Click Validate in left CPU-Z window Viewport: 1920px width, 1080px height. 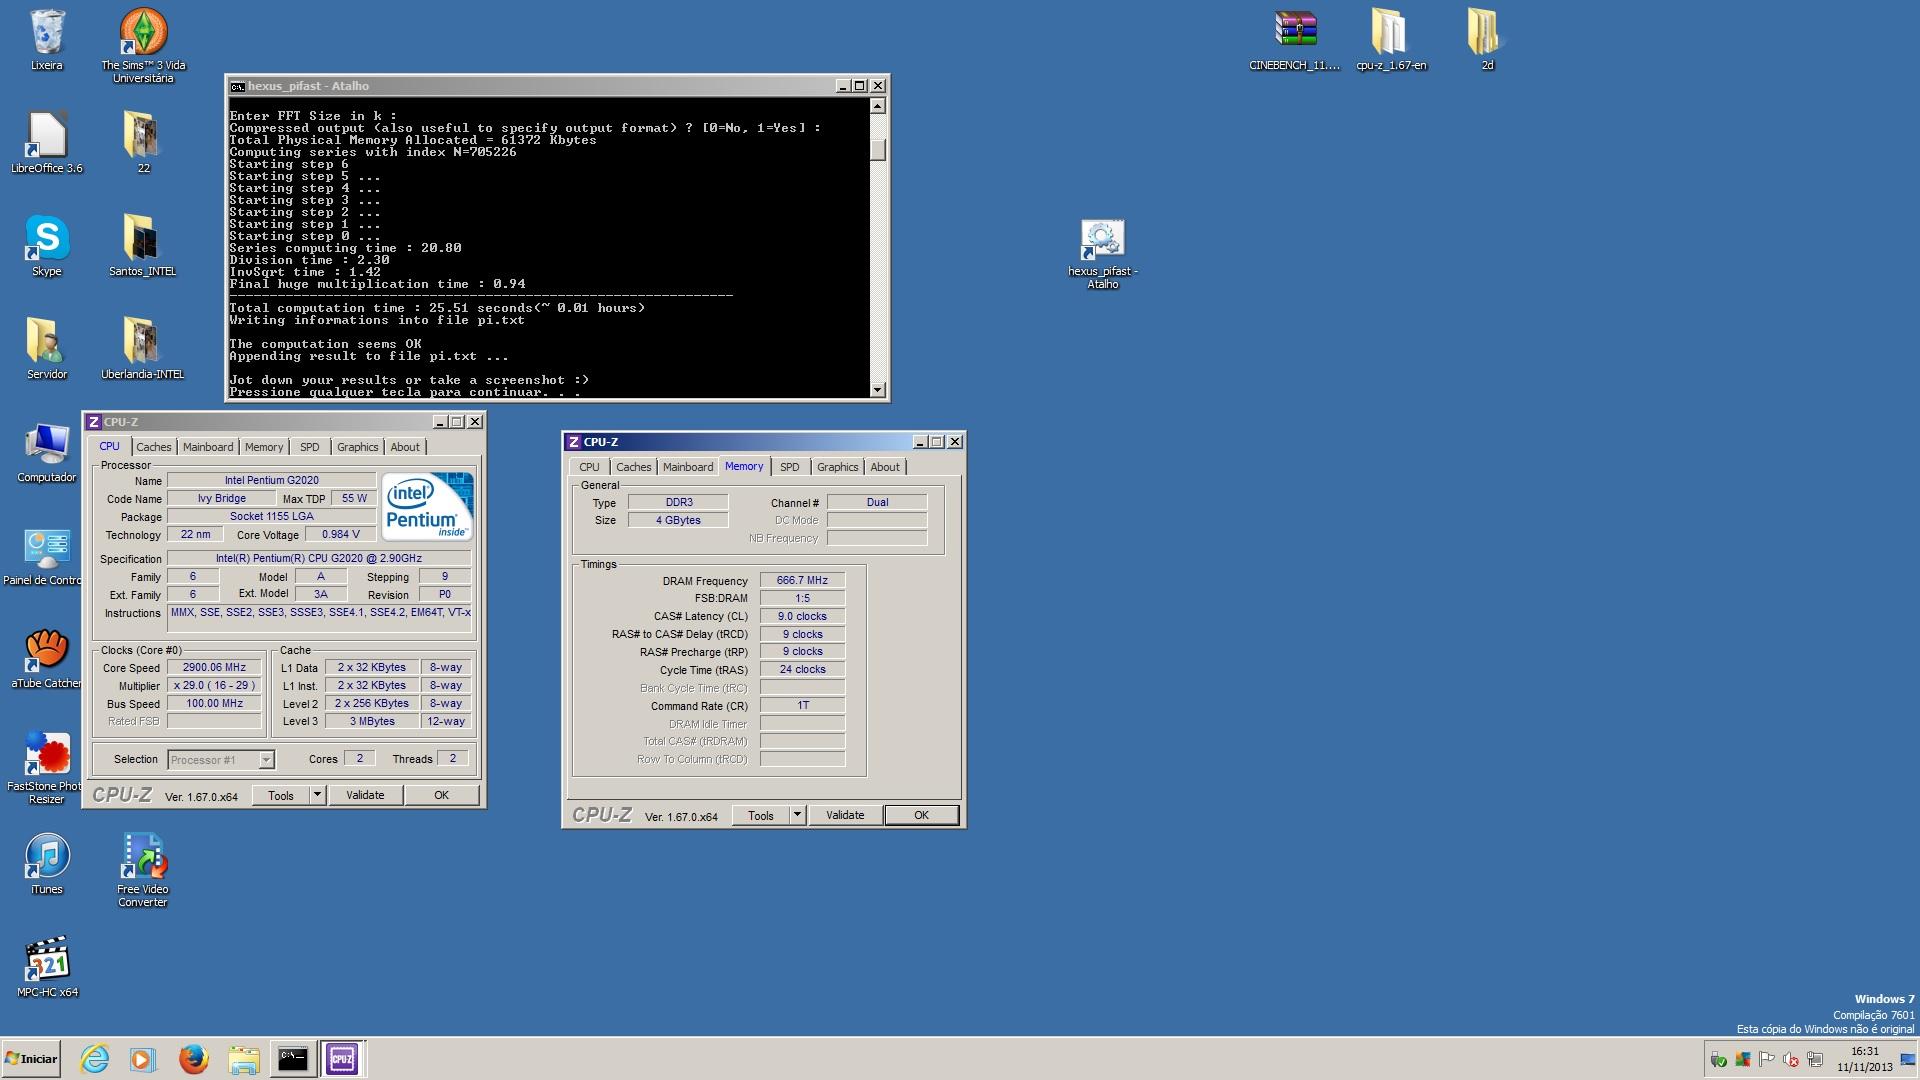pyautogui.click(x=365, y=795)
